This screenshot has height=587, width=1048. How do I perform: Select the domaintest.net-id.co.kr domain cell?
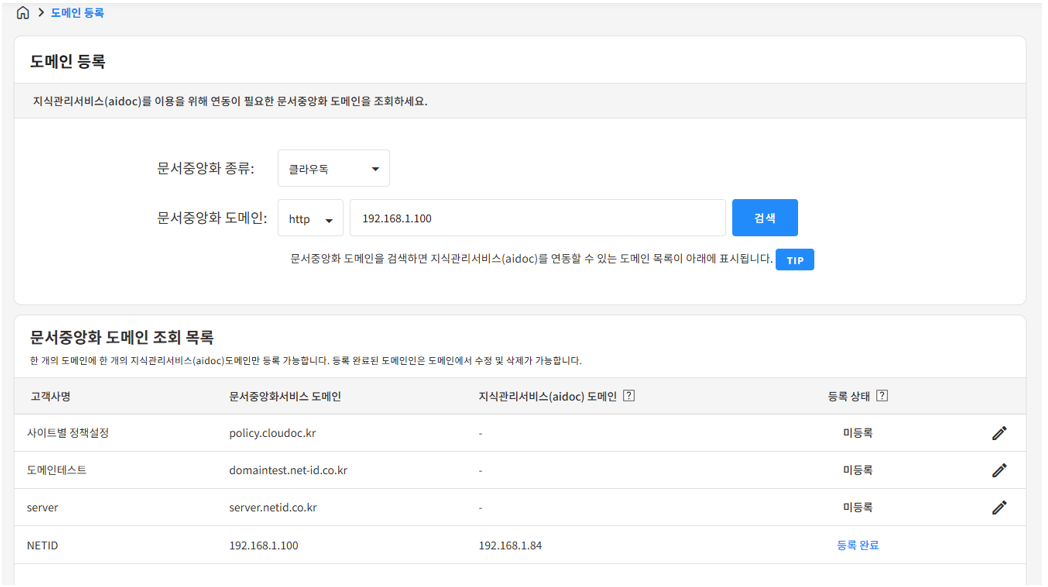point(288,470)
